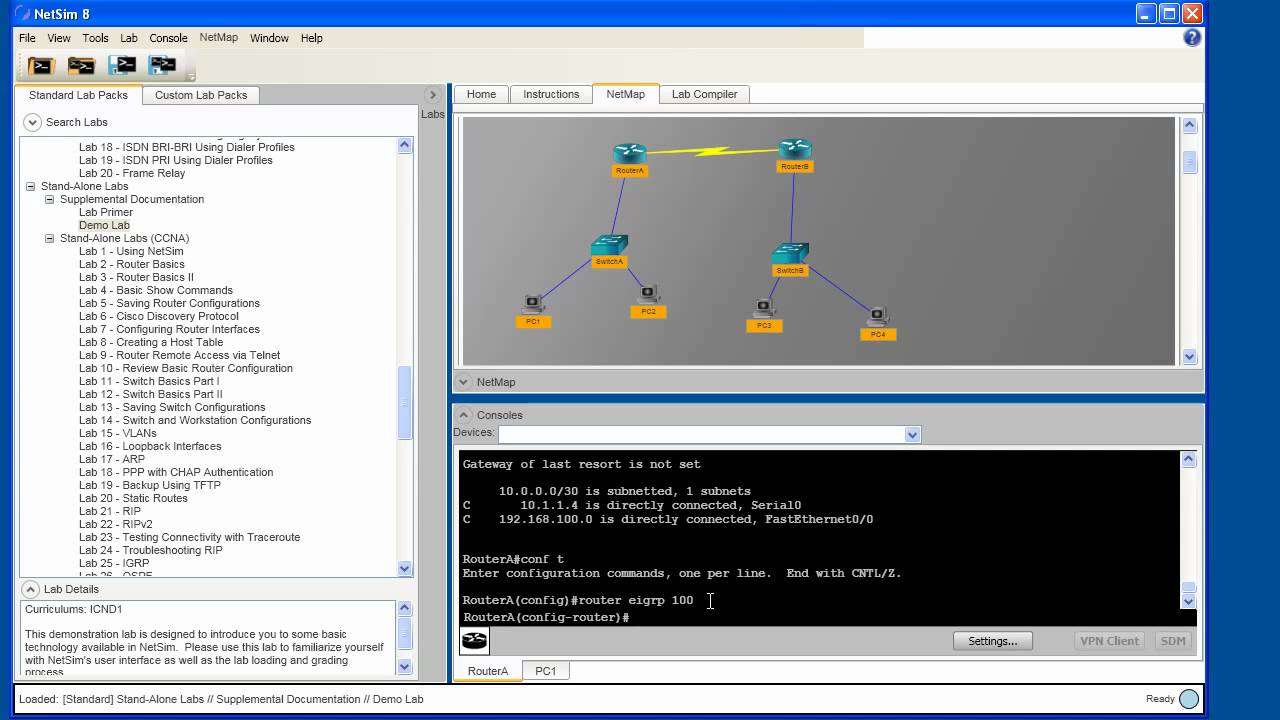Select Lab 6 - Cisco Discovery Protocol
This screenshot has height=720, width=1280.
pos(159,316)
